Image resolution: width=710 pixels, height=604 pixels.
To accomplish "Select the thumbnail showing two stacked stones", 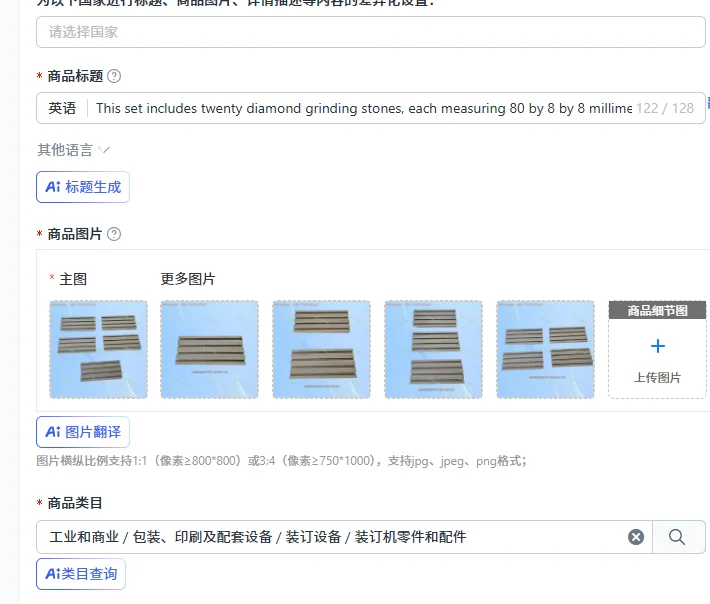I will [x=321, y=350].
